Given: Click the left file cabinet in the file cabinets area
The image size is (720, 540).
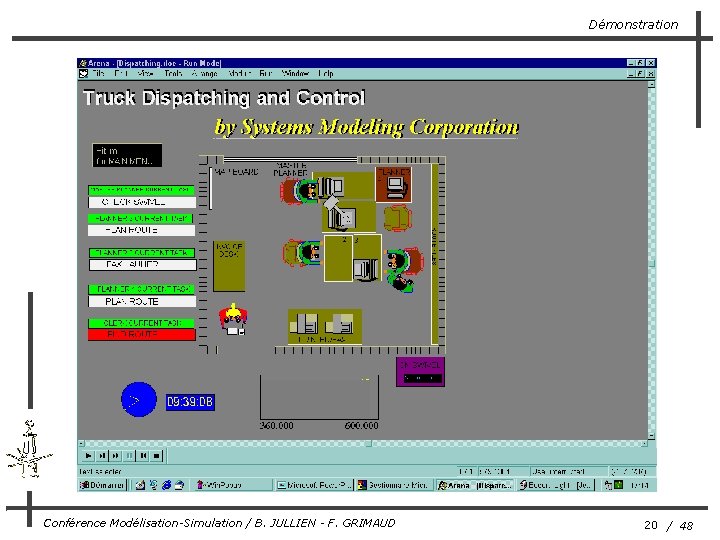Looking at the screenshot, I should coord(306,324).
